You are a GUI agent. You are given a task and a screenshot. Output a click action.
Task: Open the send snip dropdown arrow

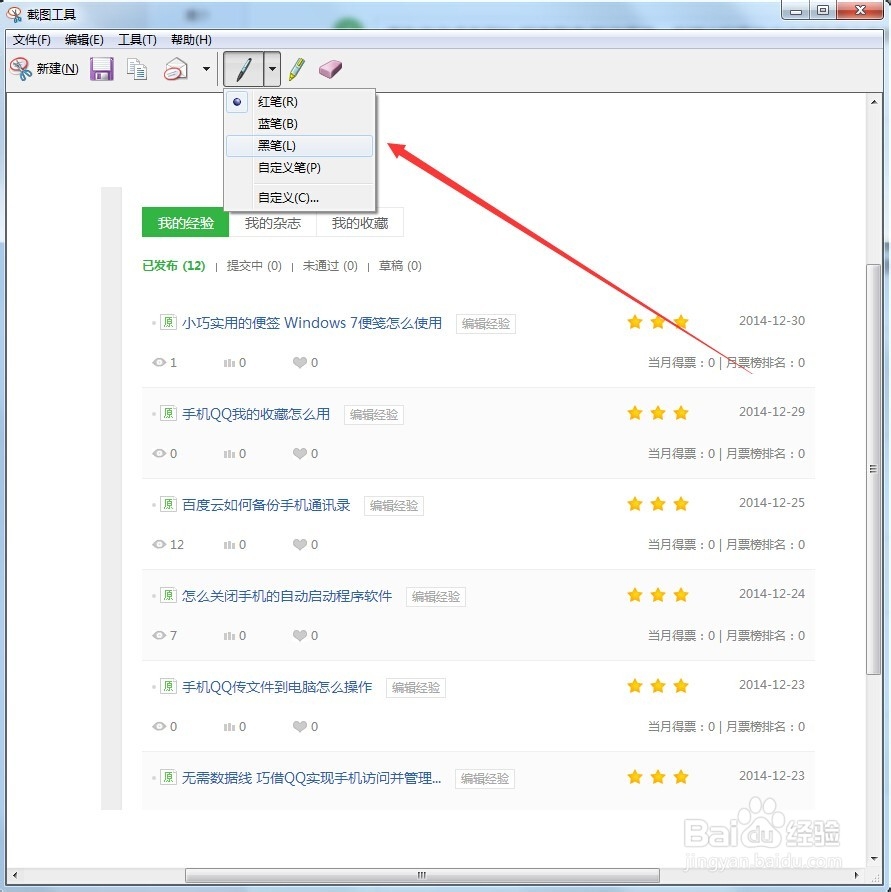click(x=206, y=69)
